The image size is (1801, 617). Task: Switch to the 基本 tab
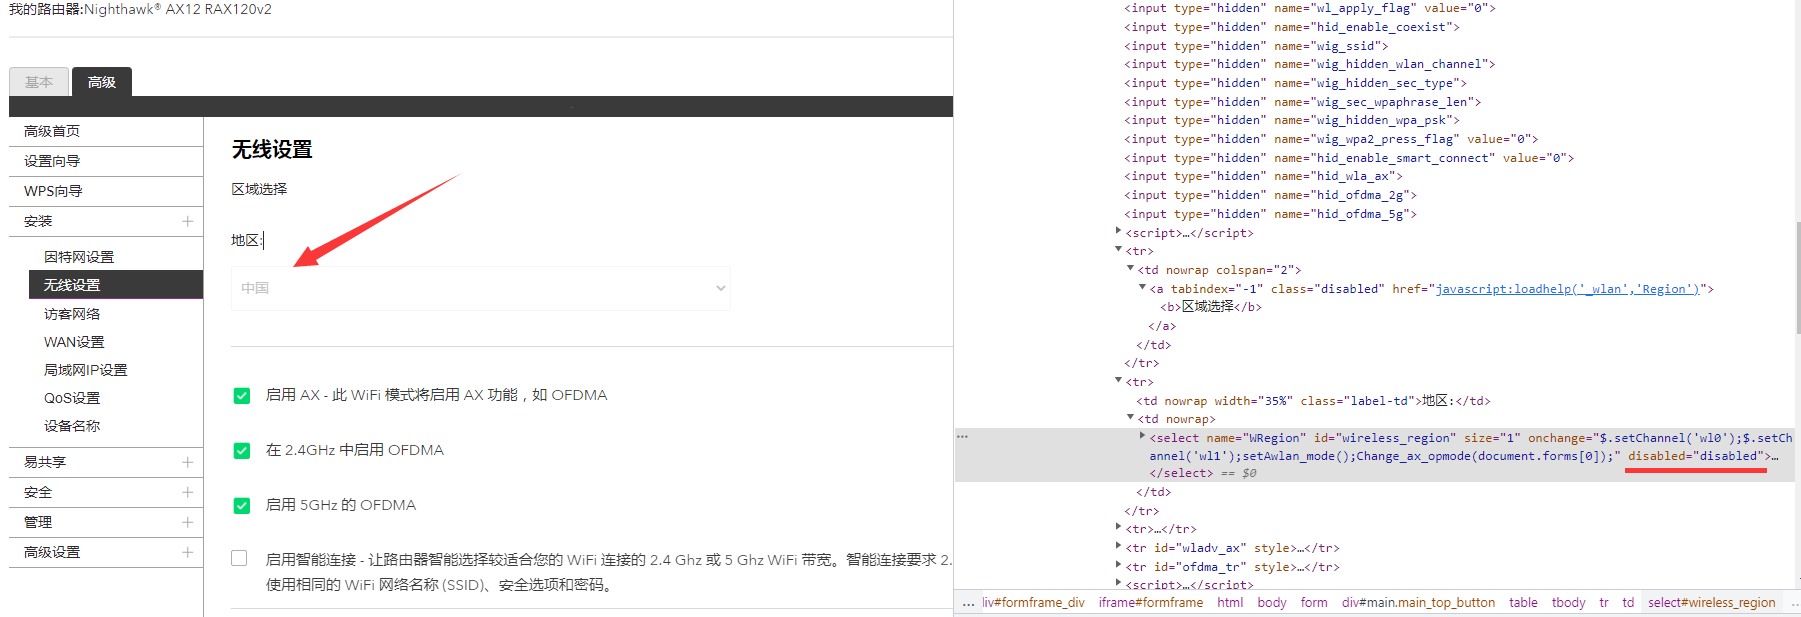click(39, 82)
